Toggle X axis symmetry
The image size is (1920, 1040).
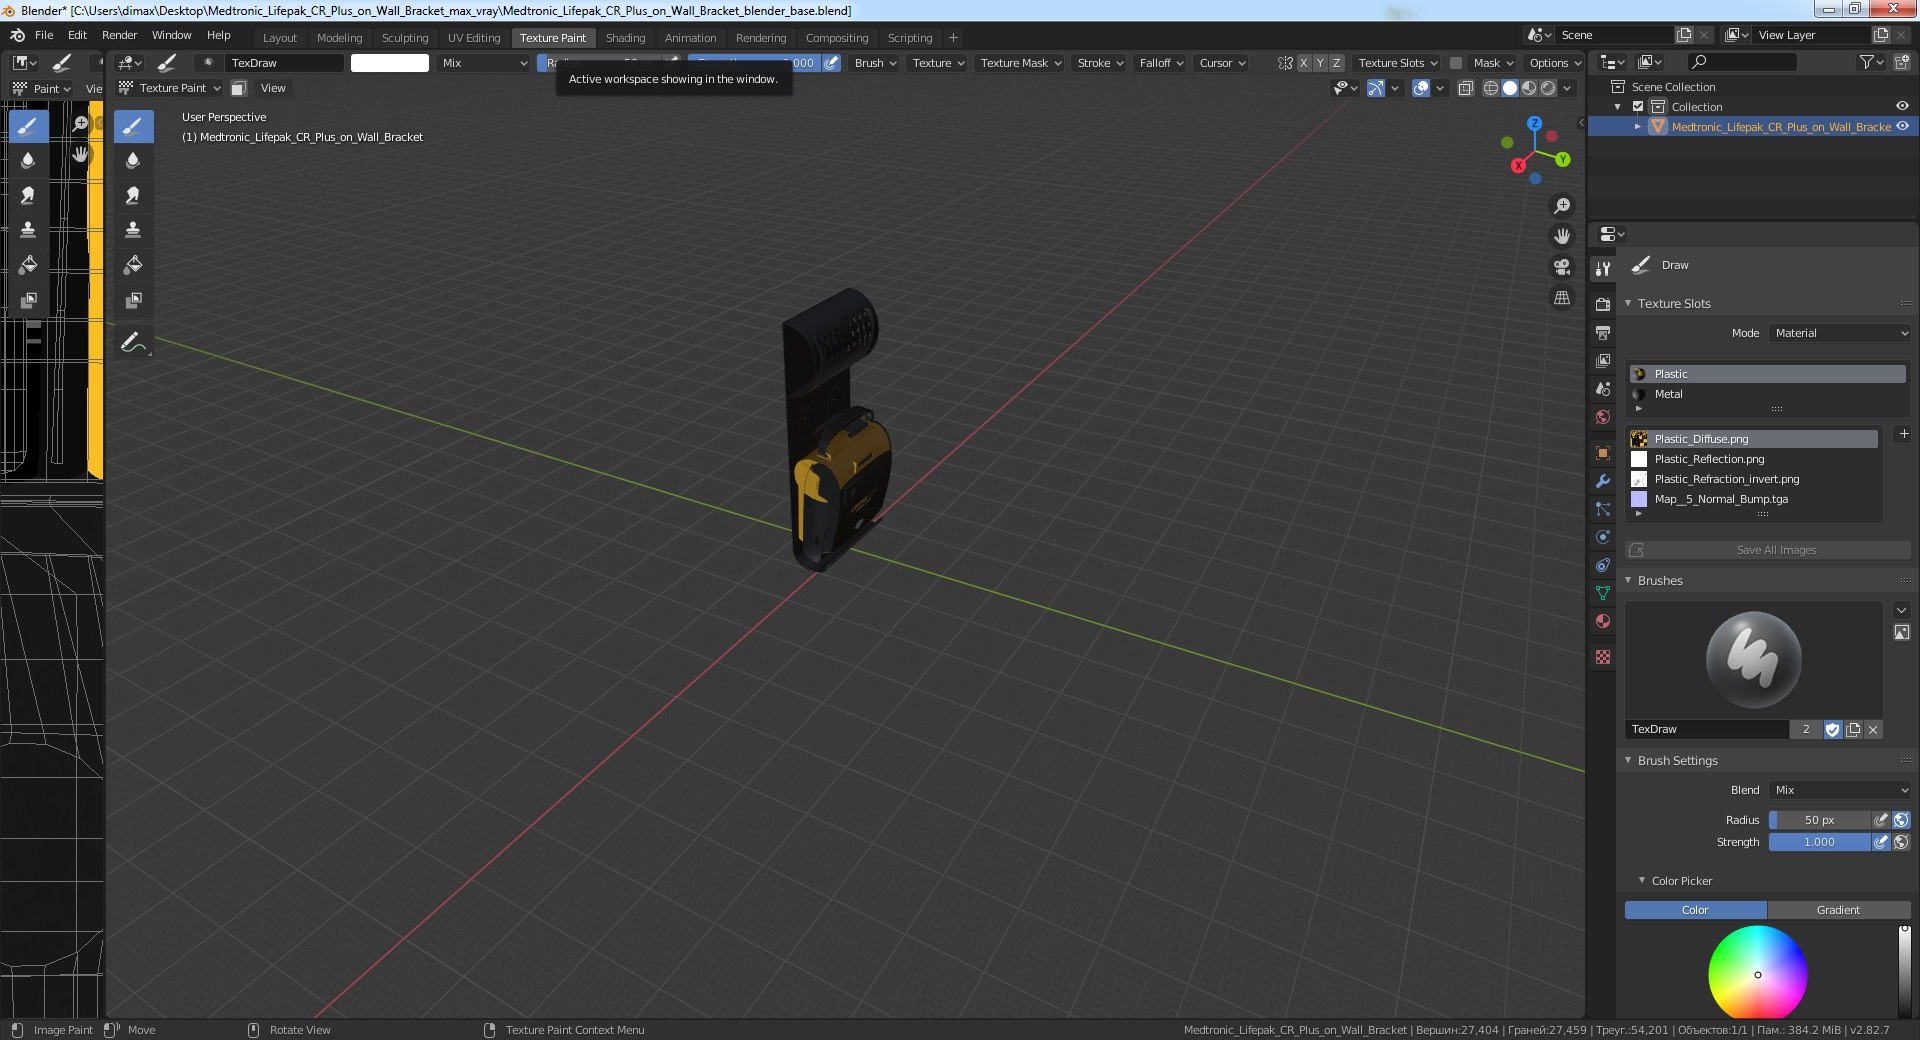(x=1303, y=63)
